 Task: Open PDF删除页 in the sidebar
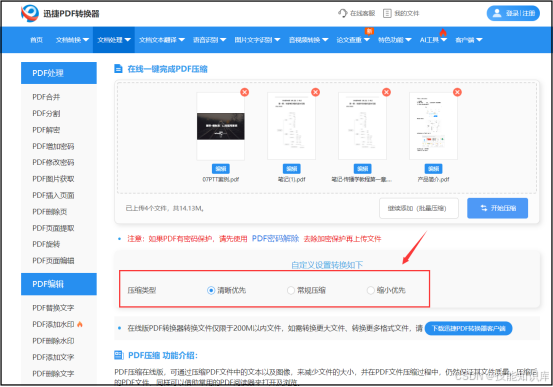50,212
